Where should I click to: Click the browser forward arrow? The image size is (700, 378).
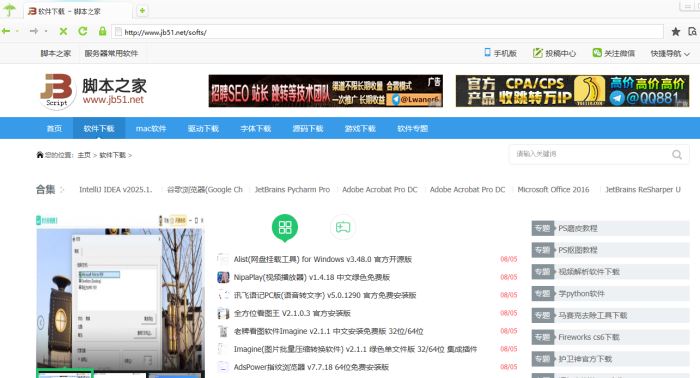coord(34,31)
